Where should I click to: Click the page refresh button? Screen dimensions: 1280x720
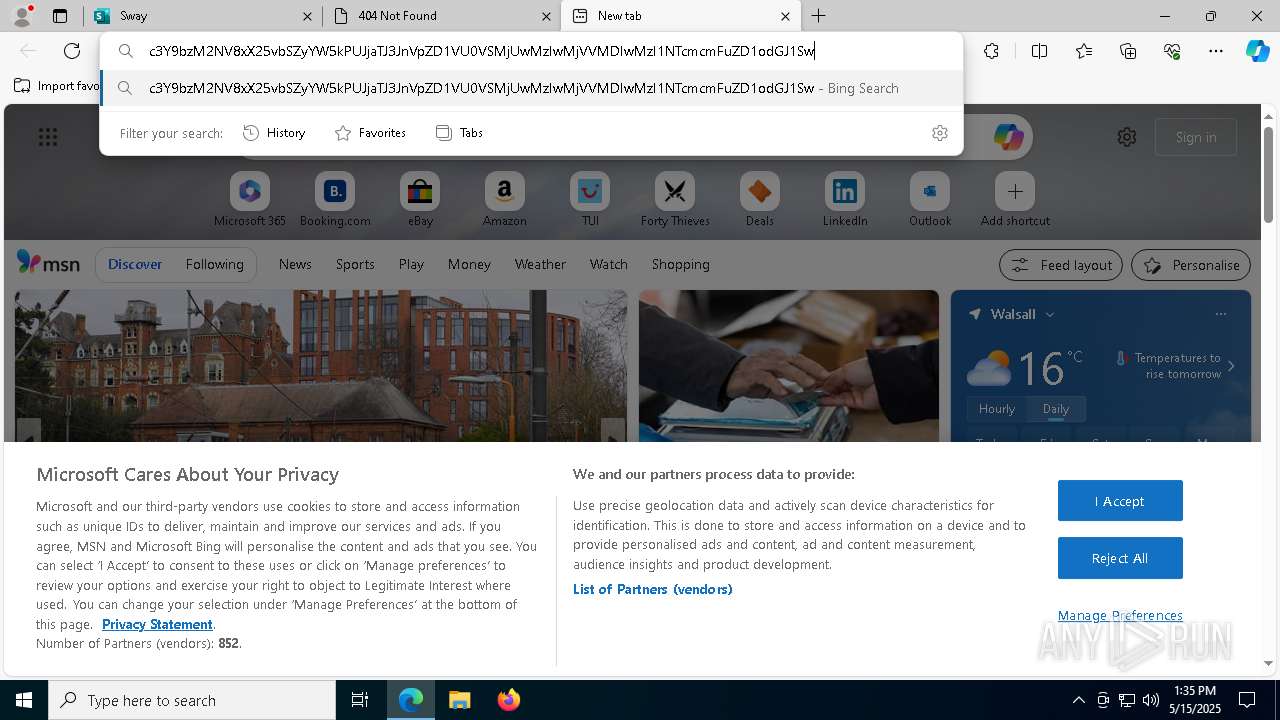(72, 51)
